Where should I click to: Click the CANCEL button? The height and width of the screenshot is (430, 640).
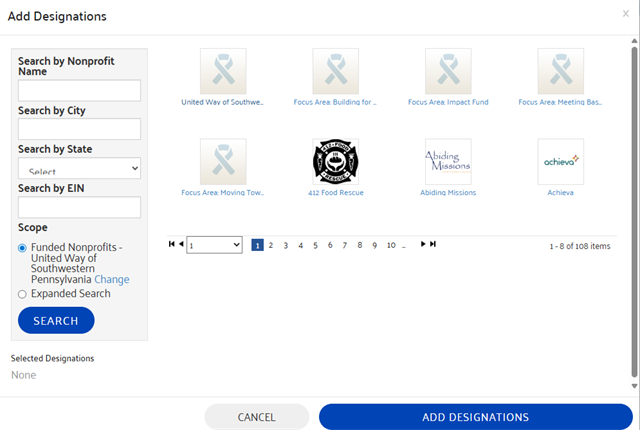[x=257, y=417]
